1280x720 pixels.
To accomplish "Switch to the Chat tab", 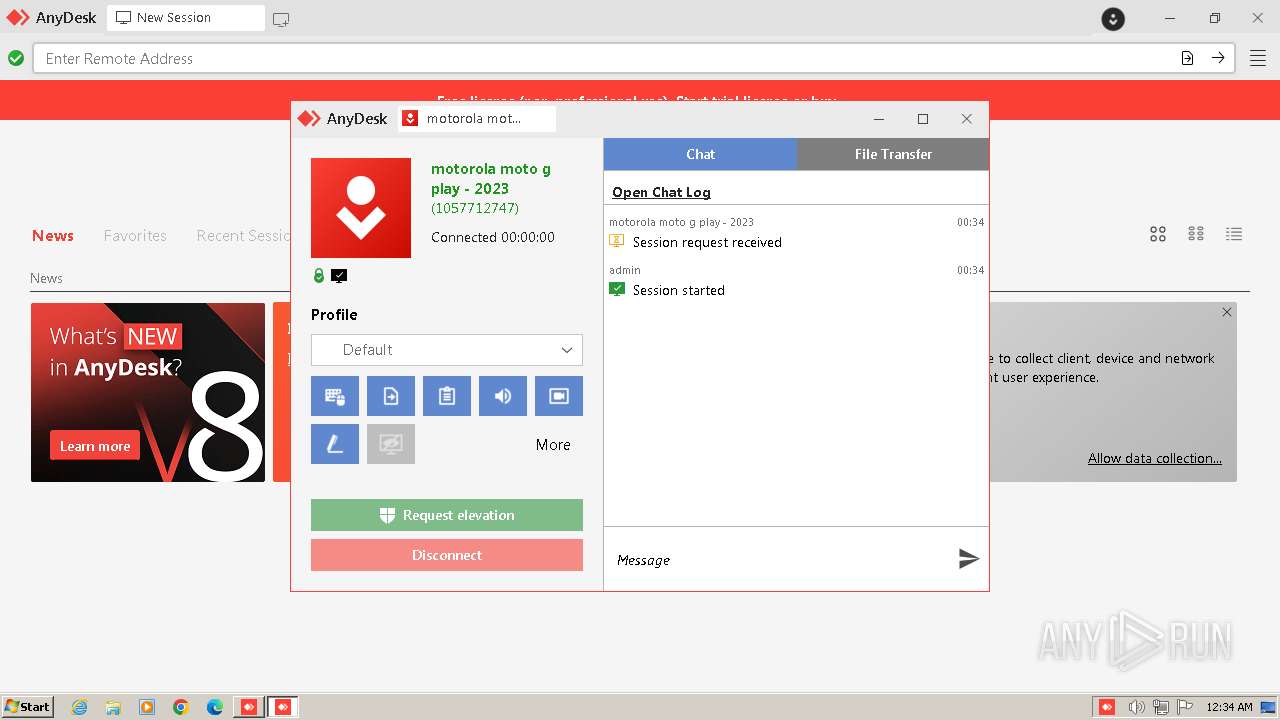I will (700, 154).
